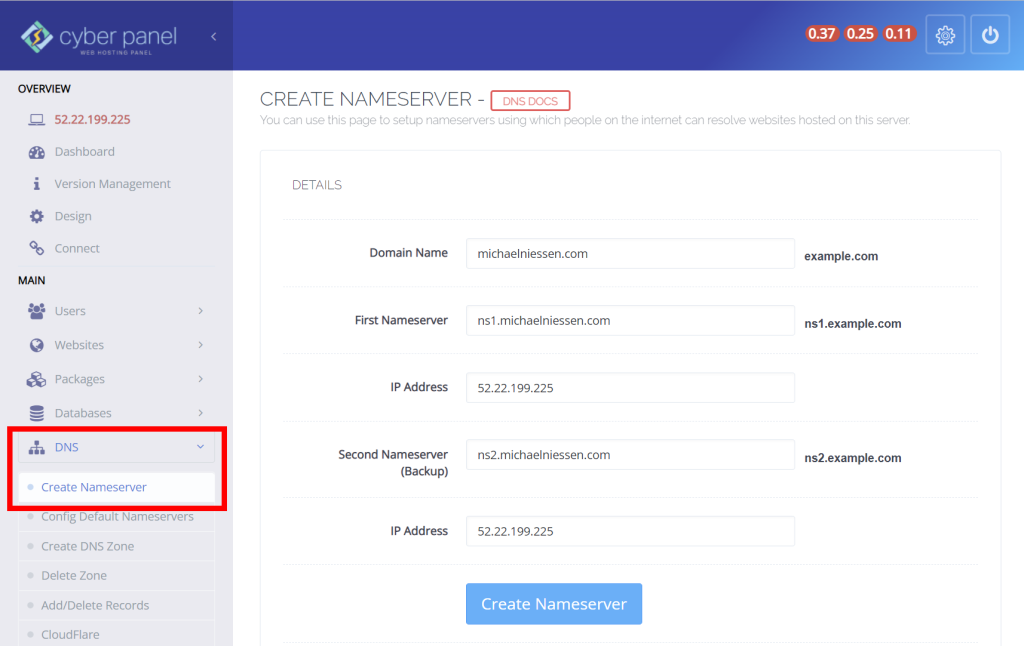This screenshot has width=1024, height=646.
Task: Click the MAIN sidebar heading
Action: [31, 280]
